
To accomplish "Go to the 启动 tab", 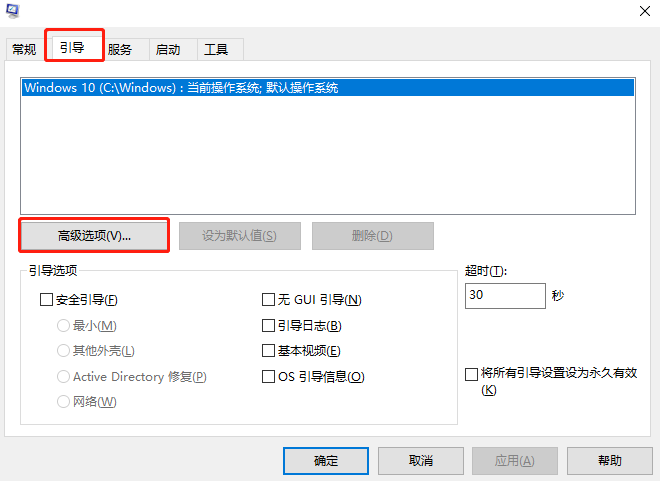I will (x=168, y=49).
